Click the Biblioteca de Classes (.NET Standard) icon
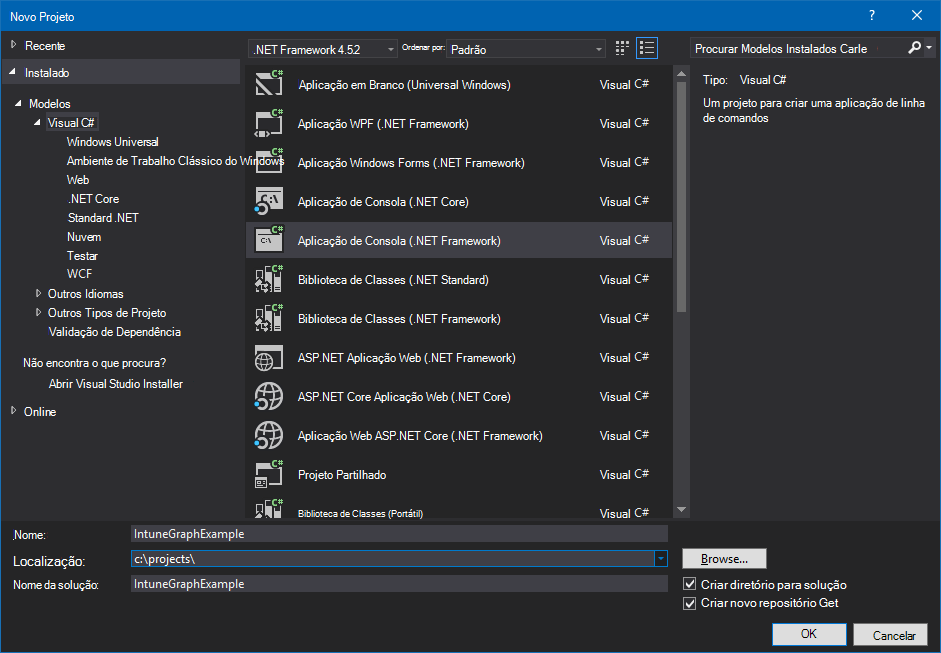941x653 pixels. click(269, 279)
